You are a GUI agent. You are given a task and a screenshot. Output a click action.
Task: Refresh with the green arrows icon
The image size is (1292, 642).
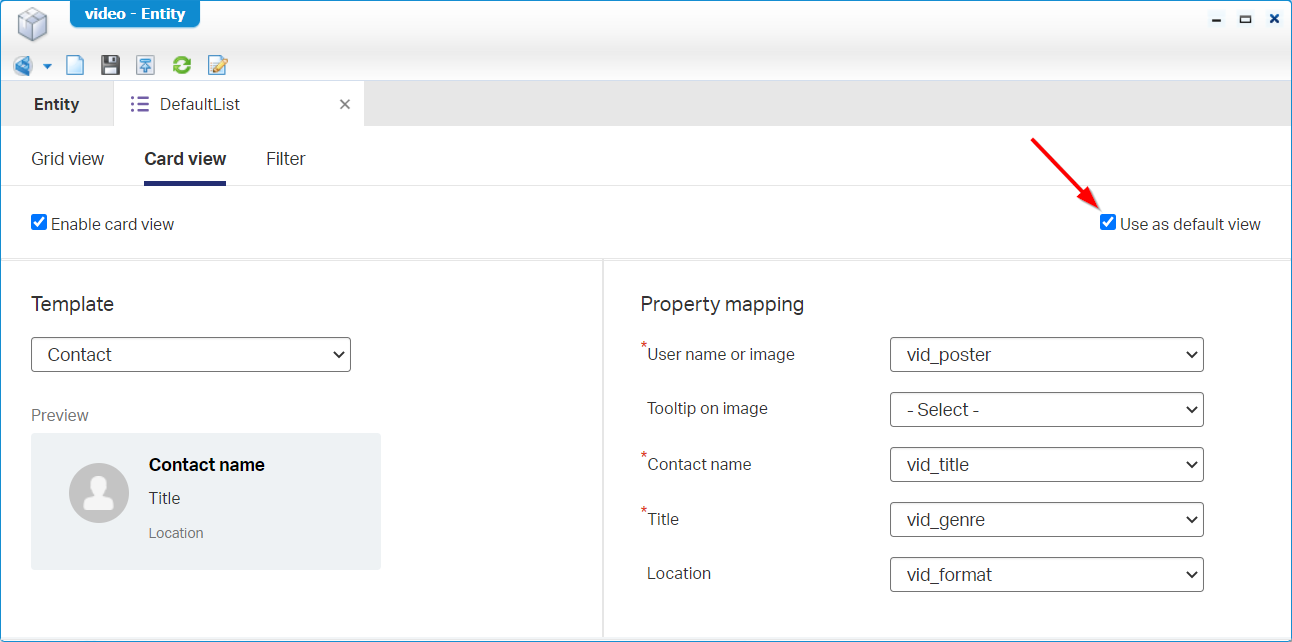[x=181, y=66]
